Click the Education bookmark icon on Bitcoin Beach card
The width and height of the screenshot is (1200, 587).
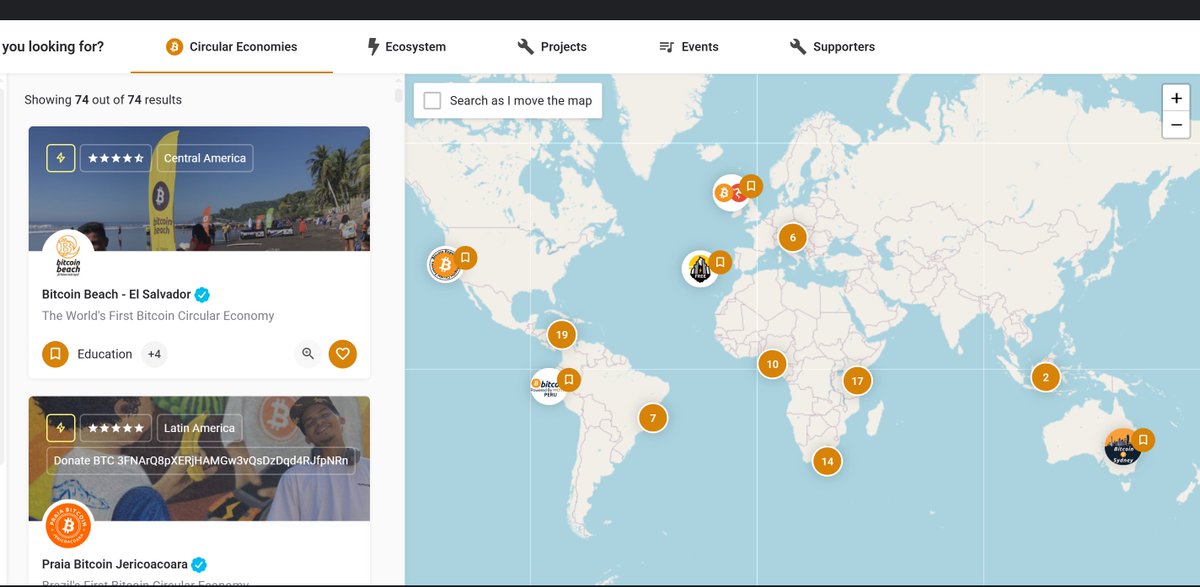point(55,354)
